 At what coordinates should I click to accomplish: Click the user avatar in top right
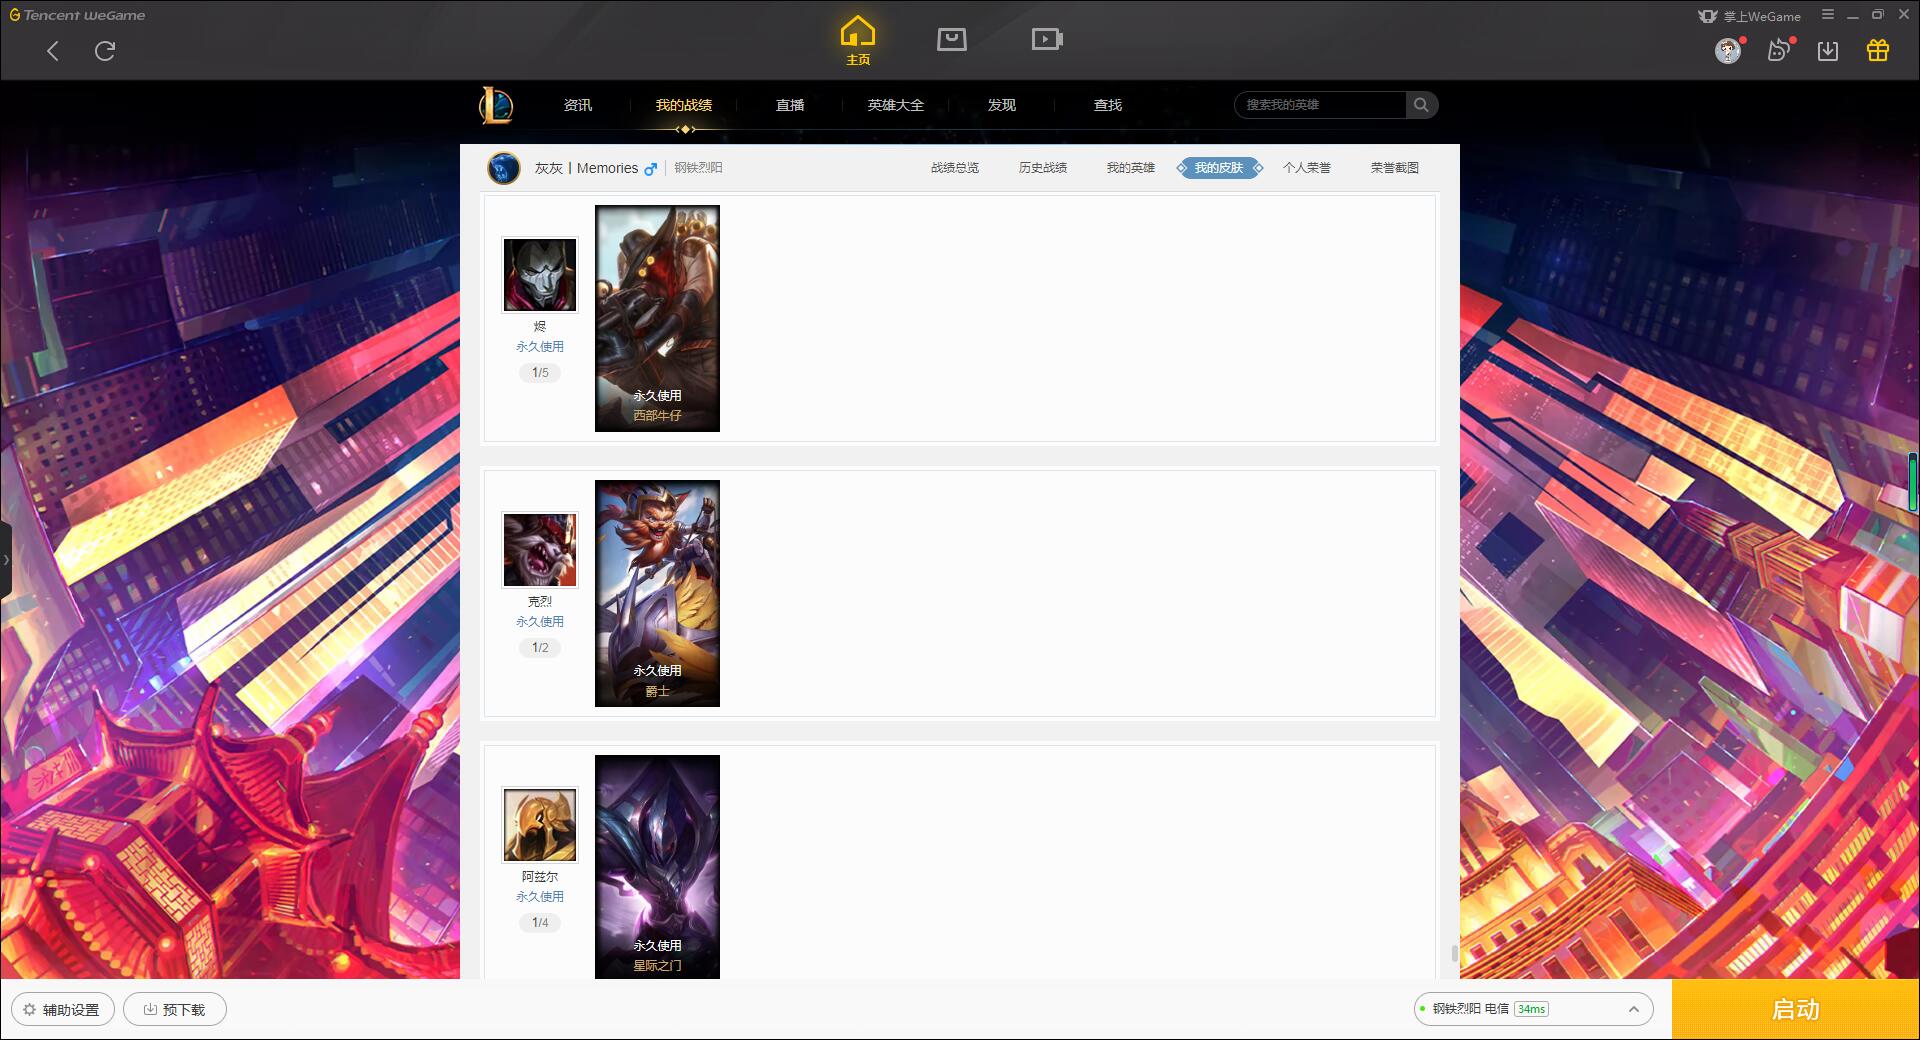point(1727,50)
